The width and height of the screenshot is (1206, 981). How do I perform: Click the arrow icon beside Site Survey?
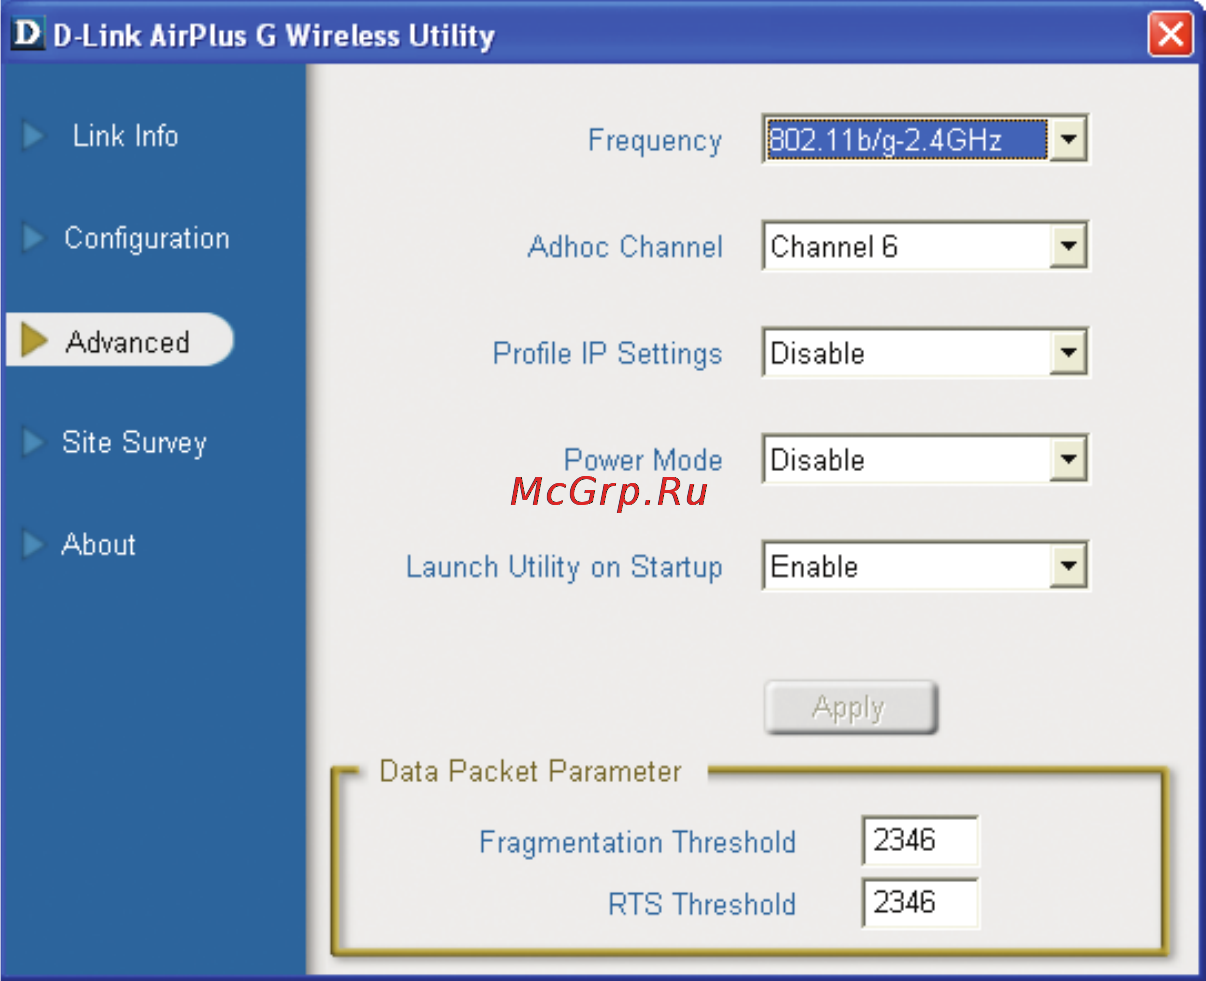point(33,442)
